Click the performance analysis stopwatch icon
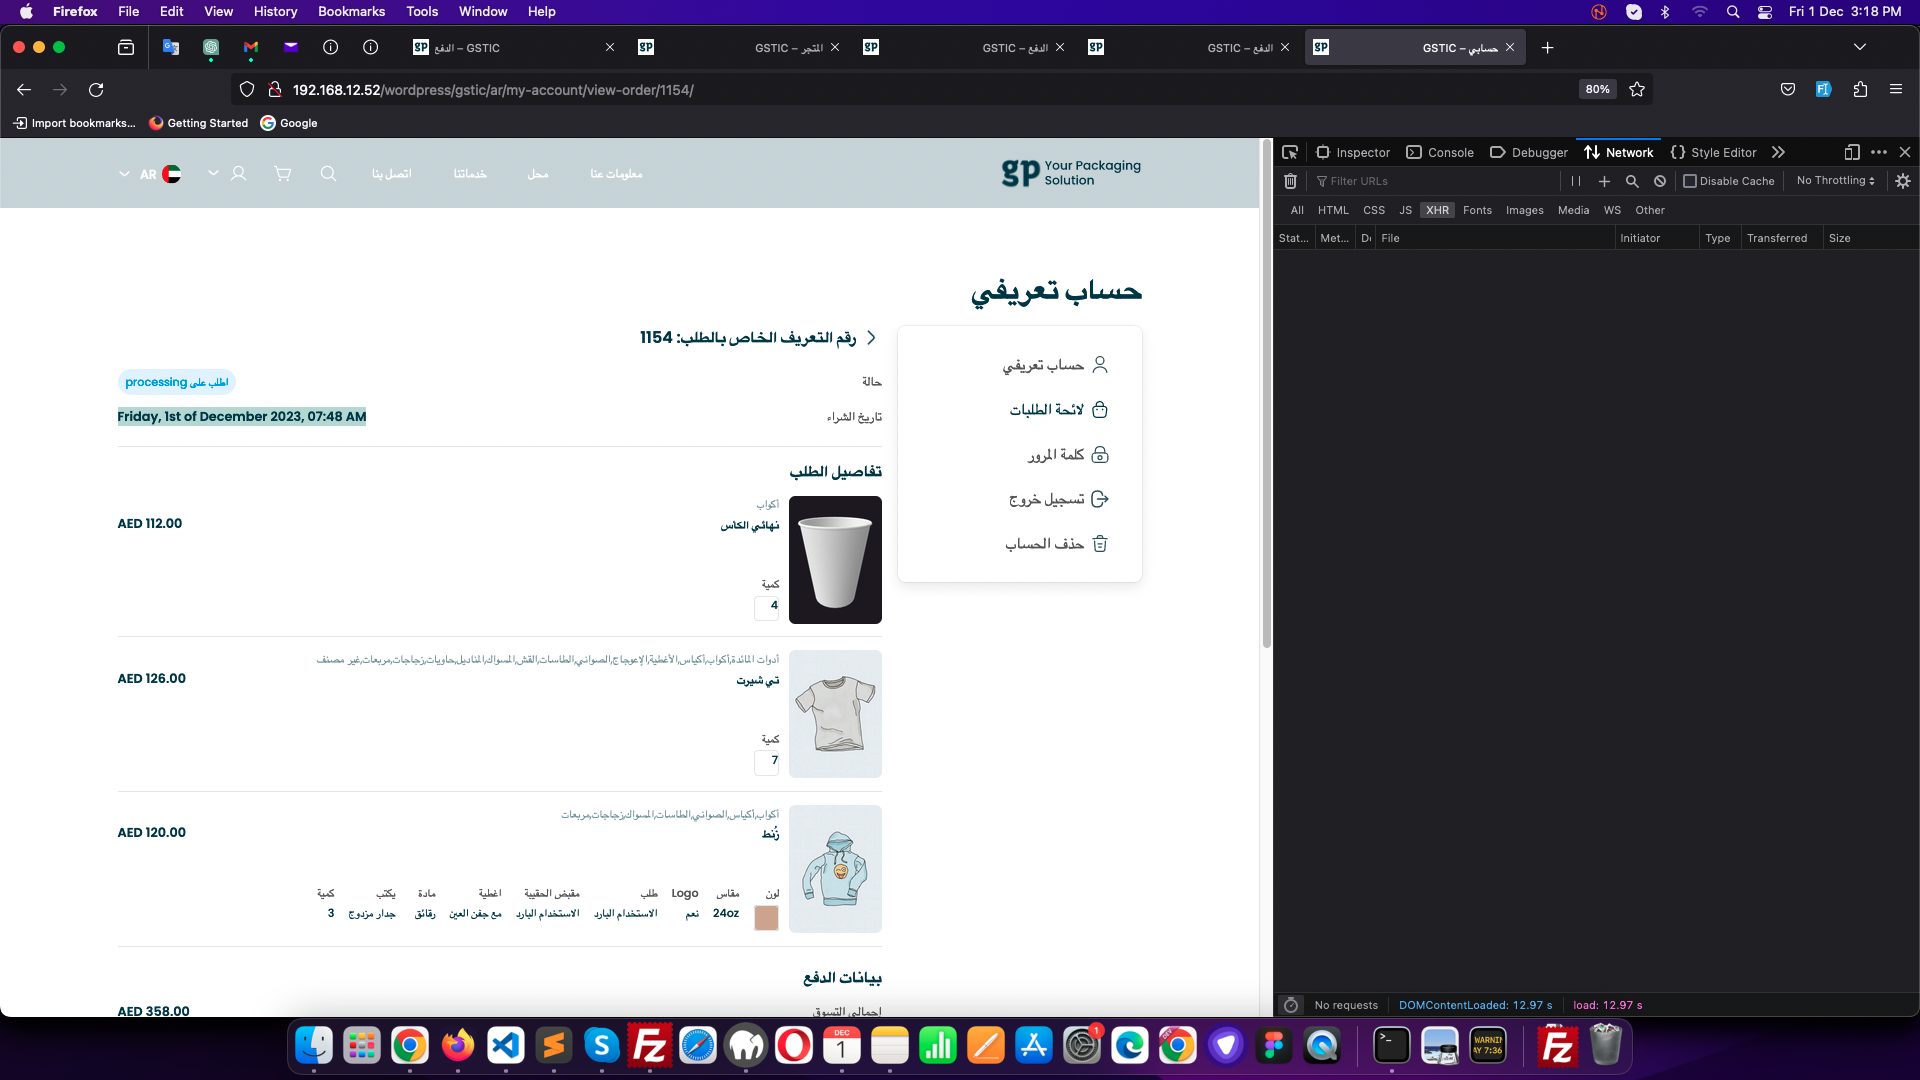The height and width of the screenshot is (1080, 1920). [1291, 1005]
